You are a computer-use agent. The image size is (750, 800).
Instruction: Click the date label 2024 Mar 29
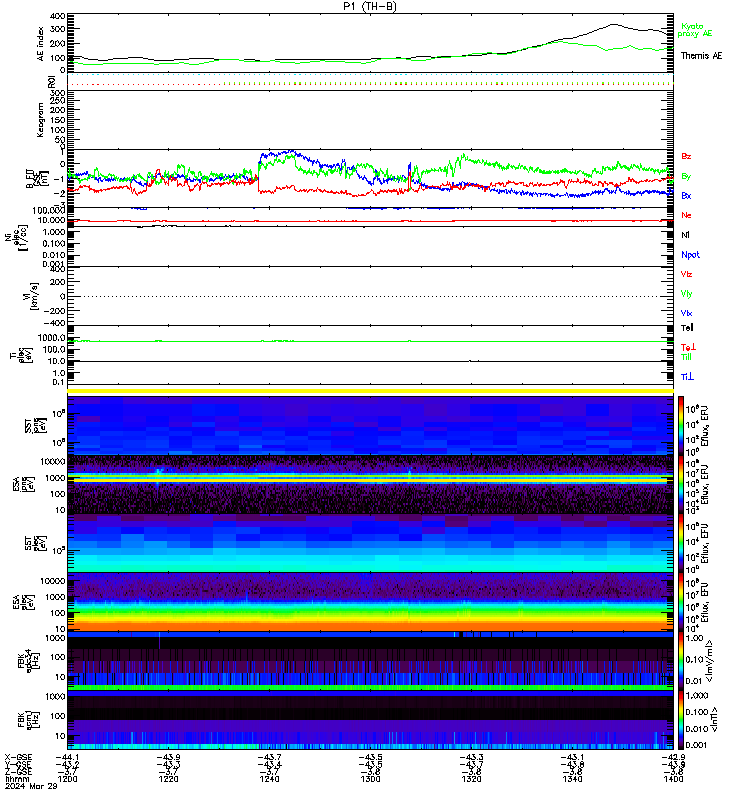point(31,786)
